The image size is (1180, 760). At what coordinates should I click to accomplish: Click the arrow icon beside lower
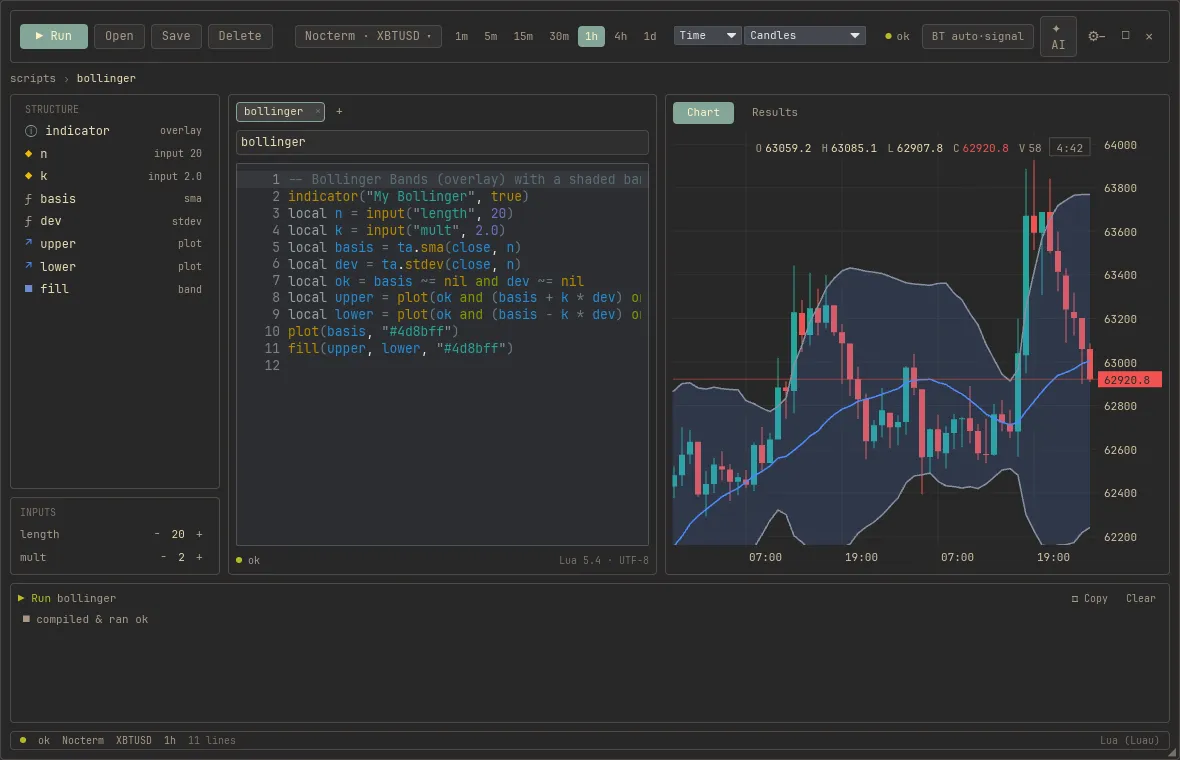tap(29, 266)
